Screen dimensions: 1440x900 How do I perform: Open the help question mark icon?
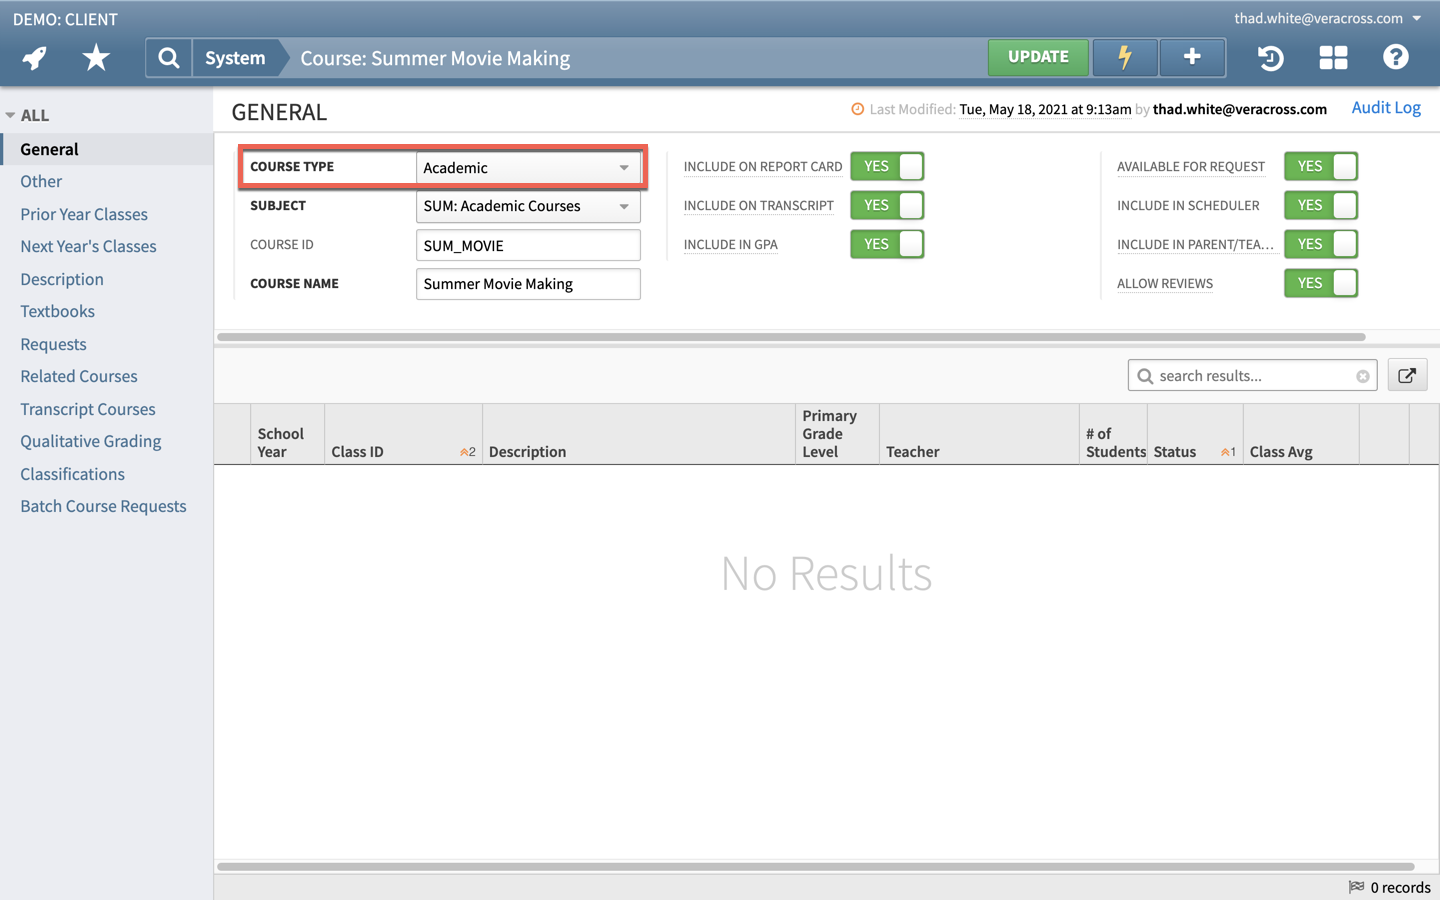pyautogui.click(x=1395, y=58)
